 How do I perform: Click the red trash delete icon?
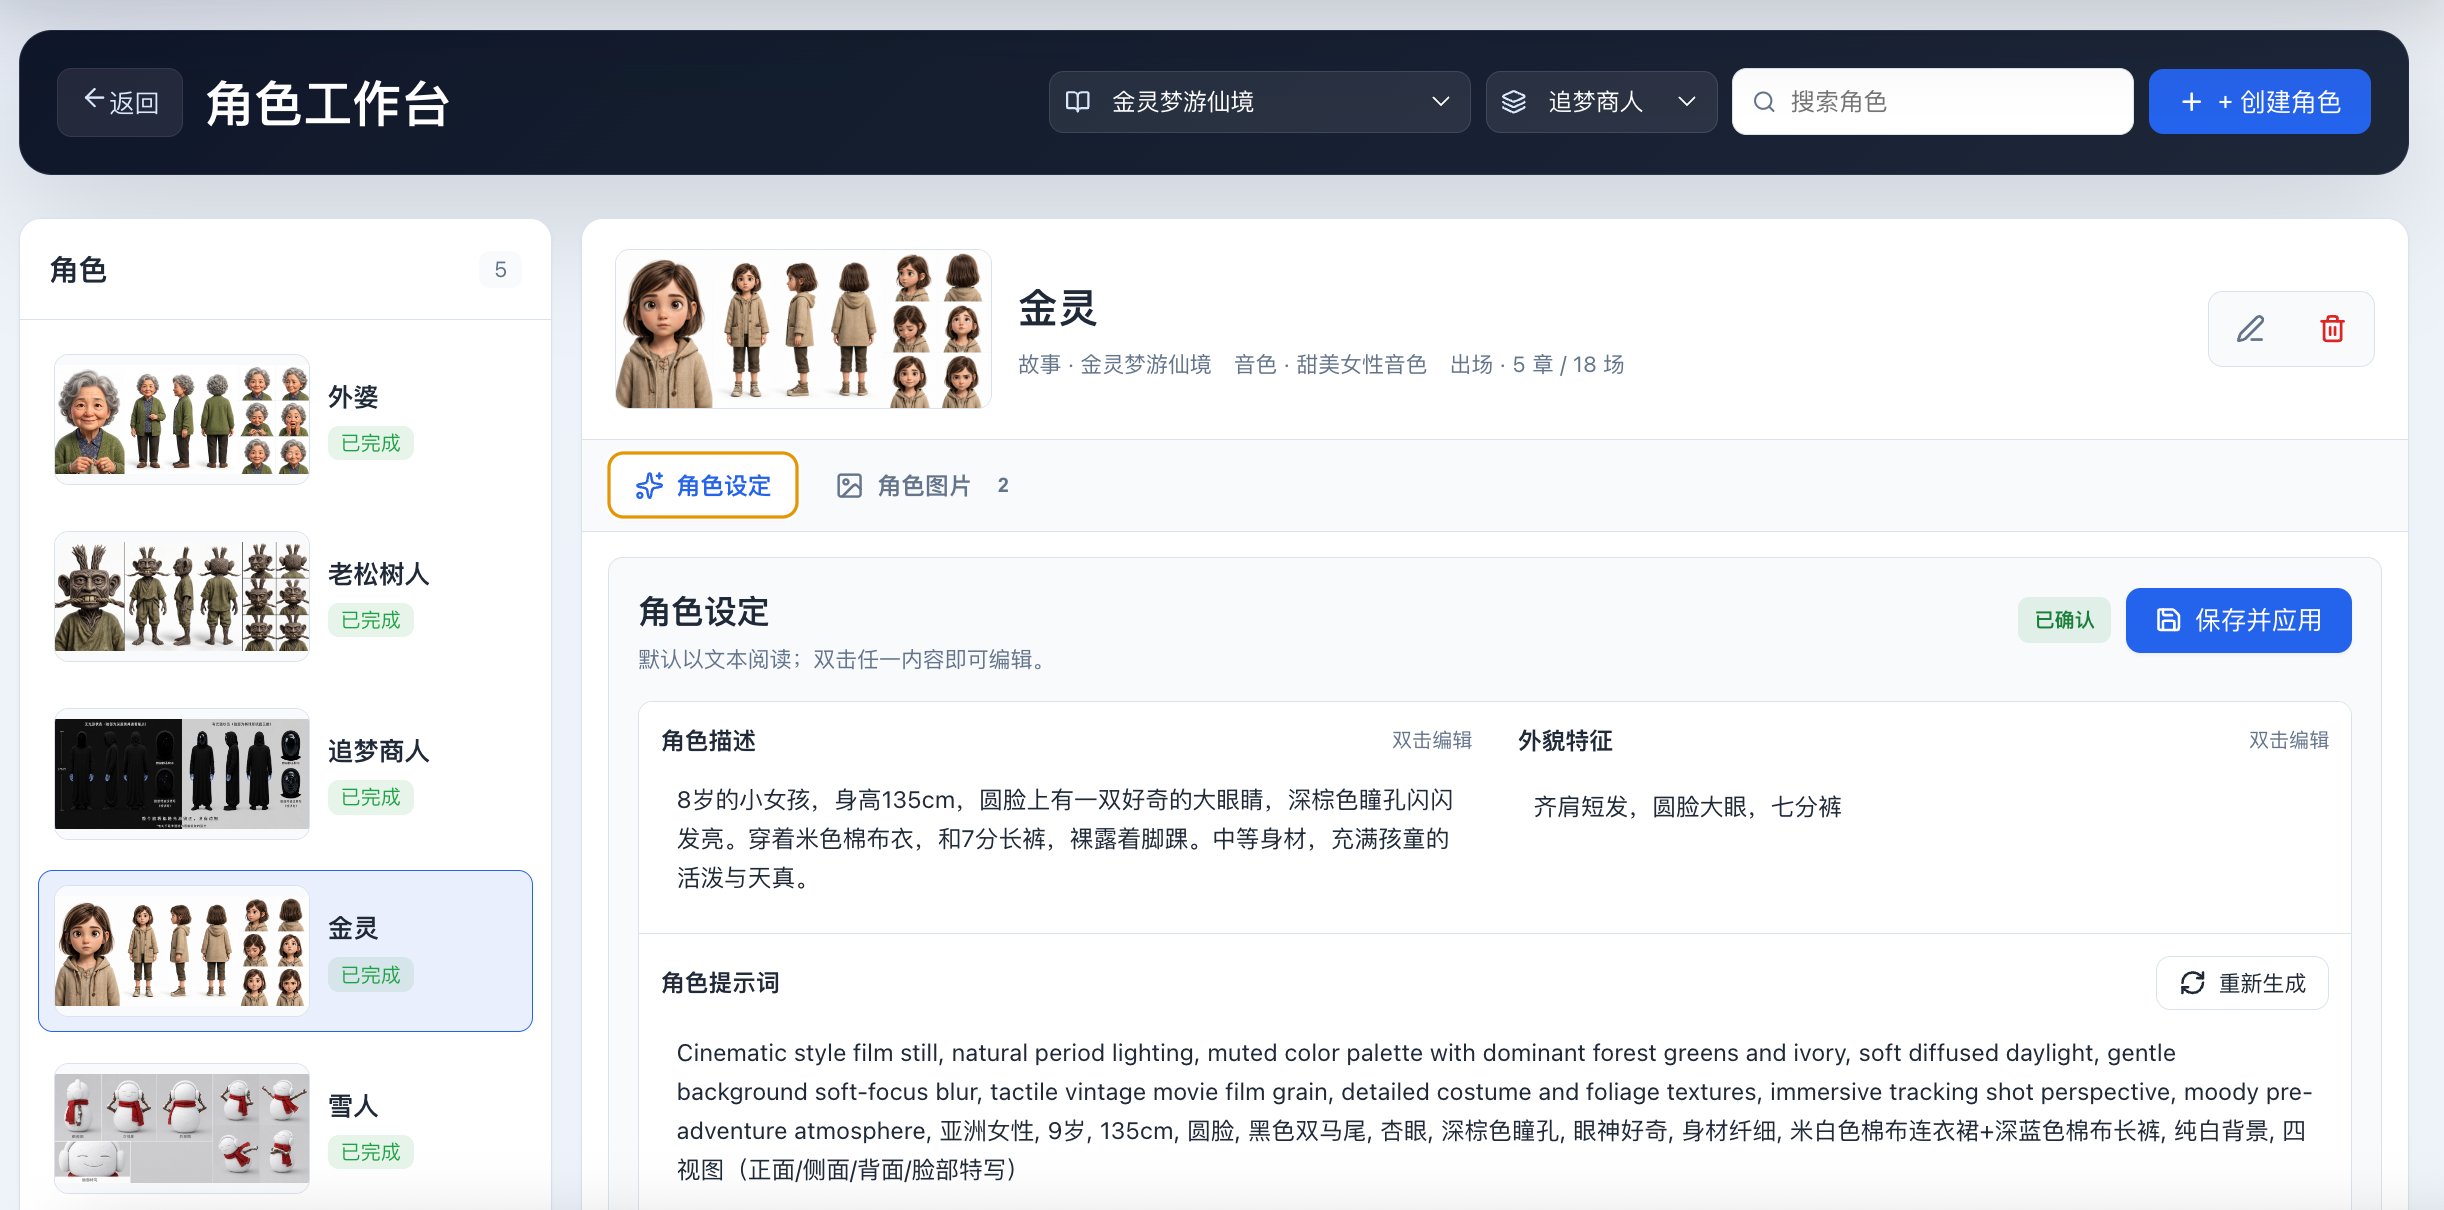coord(2332,329)
